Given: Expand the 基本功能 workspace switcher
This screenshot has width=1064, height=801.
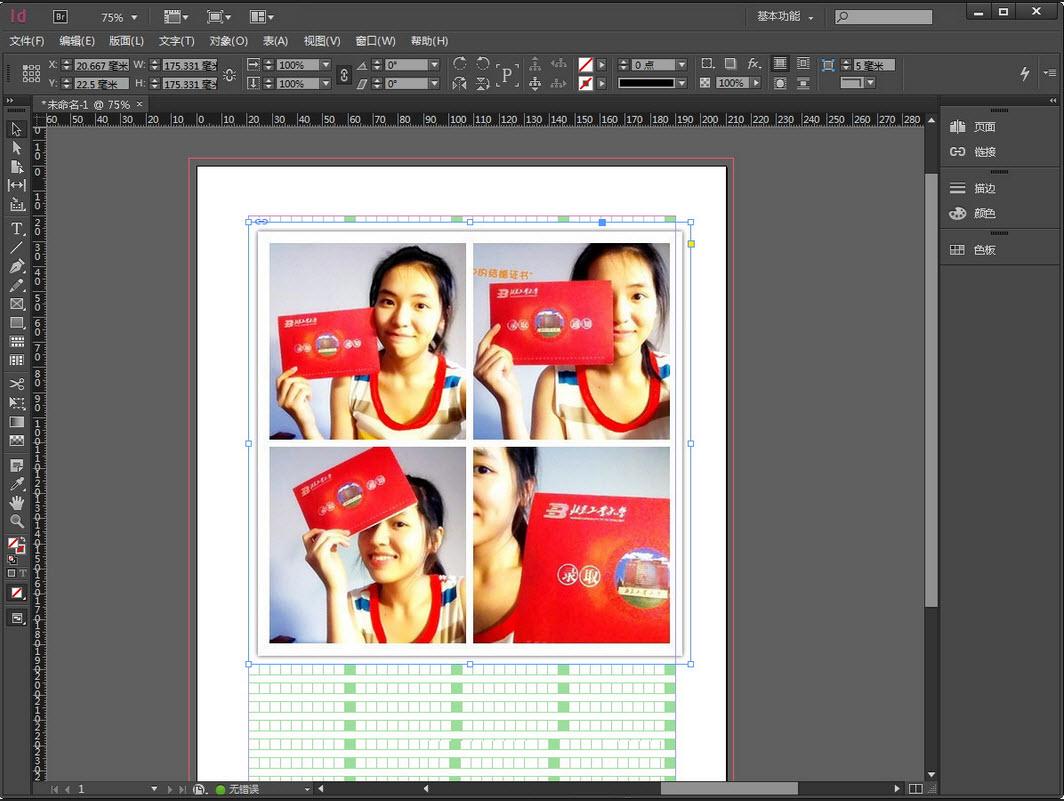Looking at the screenshot, I should (x=784, y=17).
